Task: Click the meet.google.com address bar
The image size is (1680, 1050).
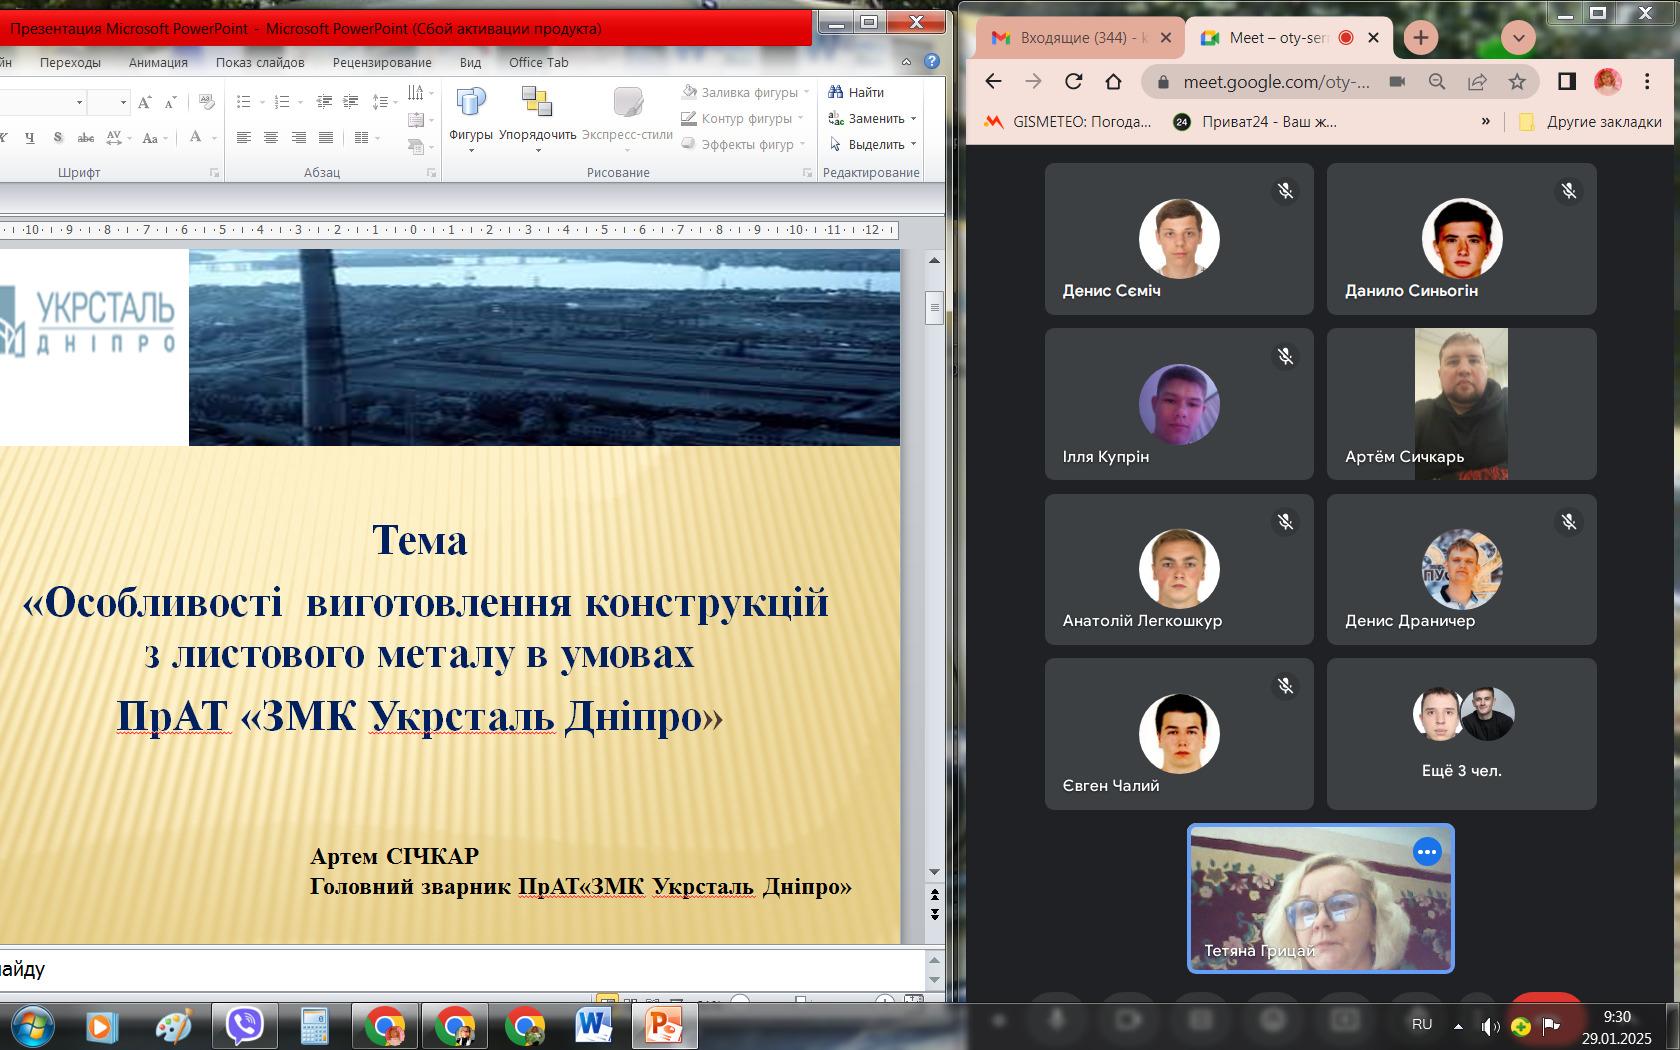Action: coord(1276,82)
